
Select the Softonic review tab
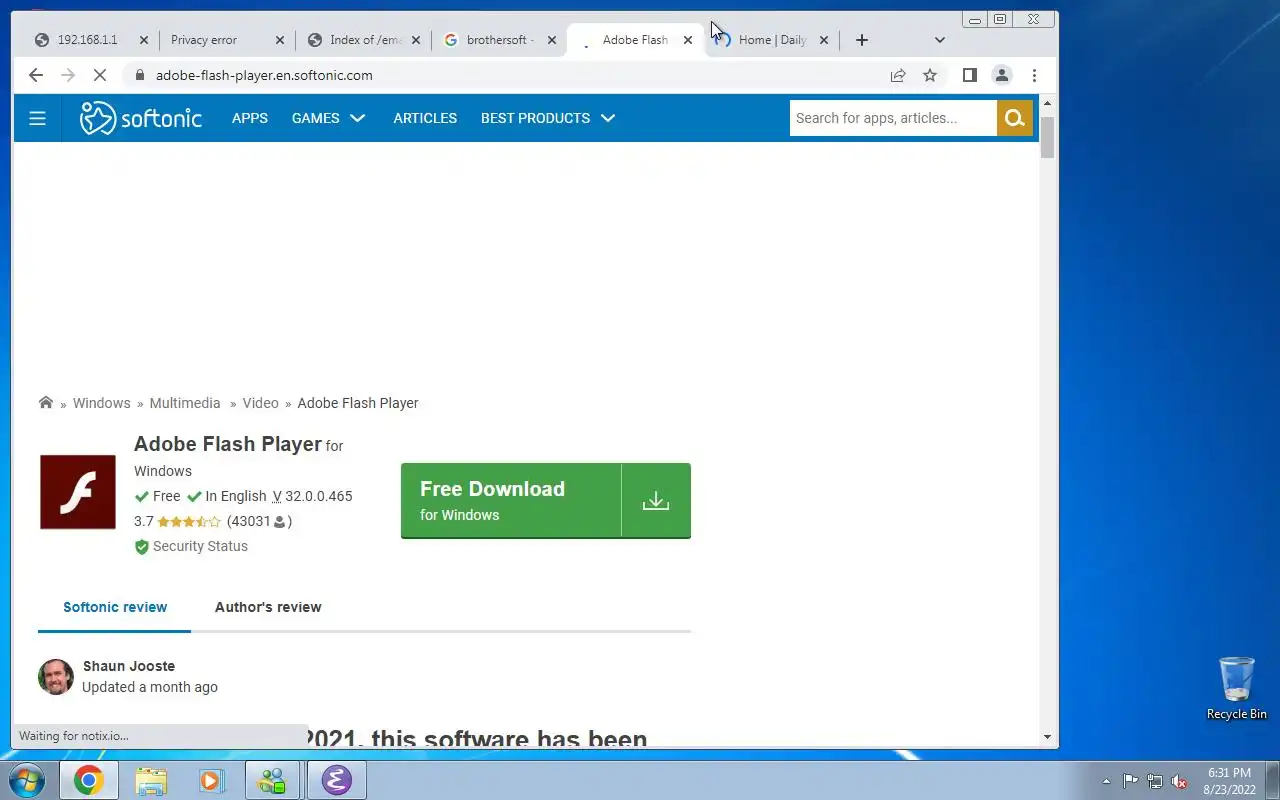(x=115, y=607)
